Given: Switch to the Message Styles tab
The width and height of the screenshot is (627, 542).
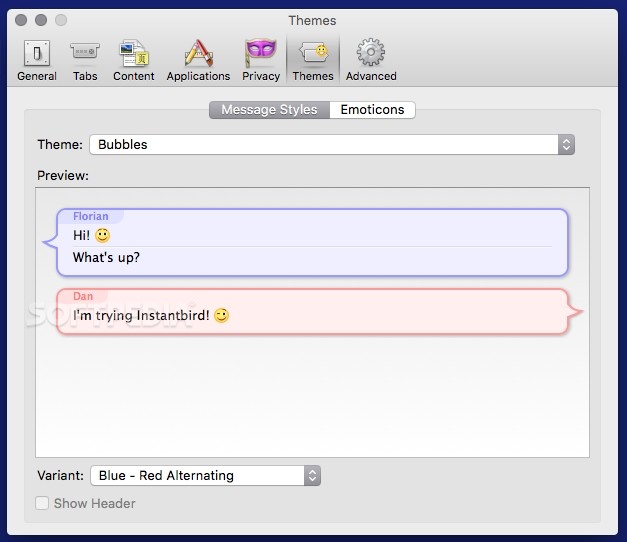Looking at the screenshot, I should click(x=270, y=110).
